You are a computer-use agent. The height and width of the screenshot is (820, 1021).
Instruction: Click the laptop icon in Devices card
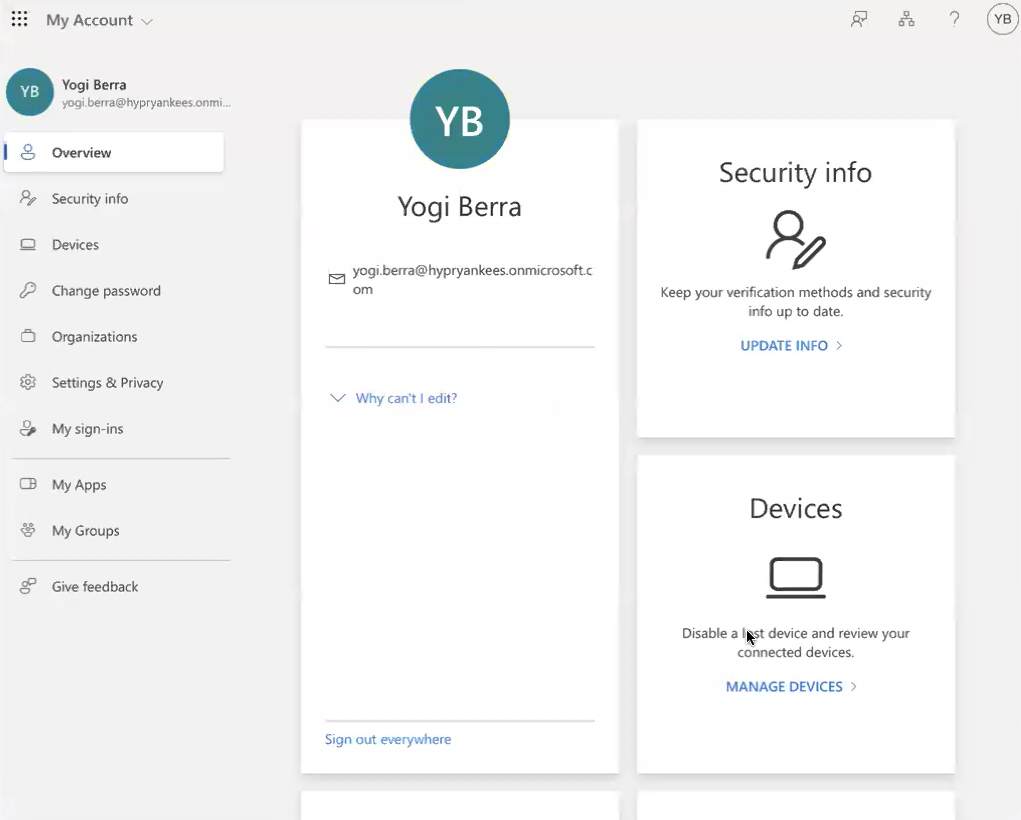click(x=795, y=577)
